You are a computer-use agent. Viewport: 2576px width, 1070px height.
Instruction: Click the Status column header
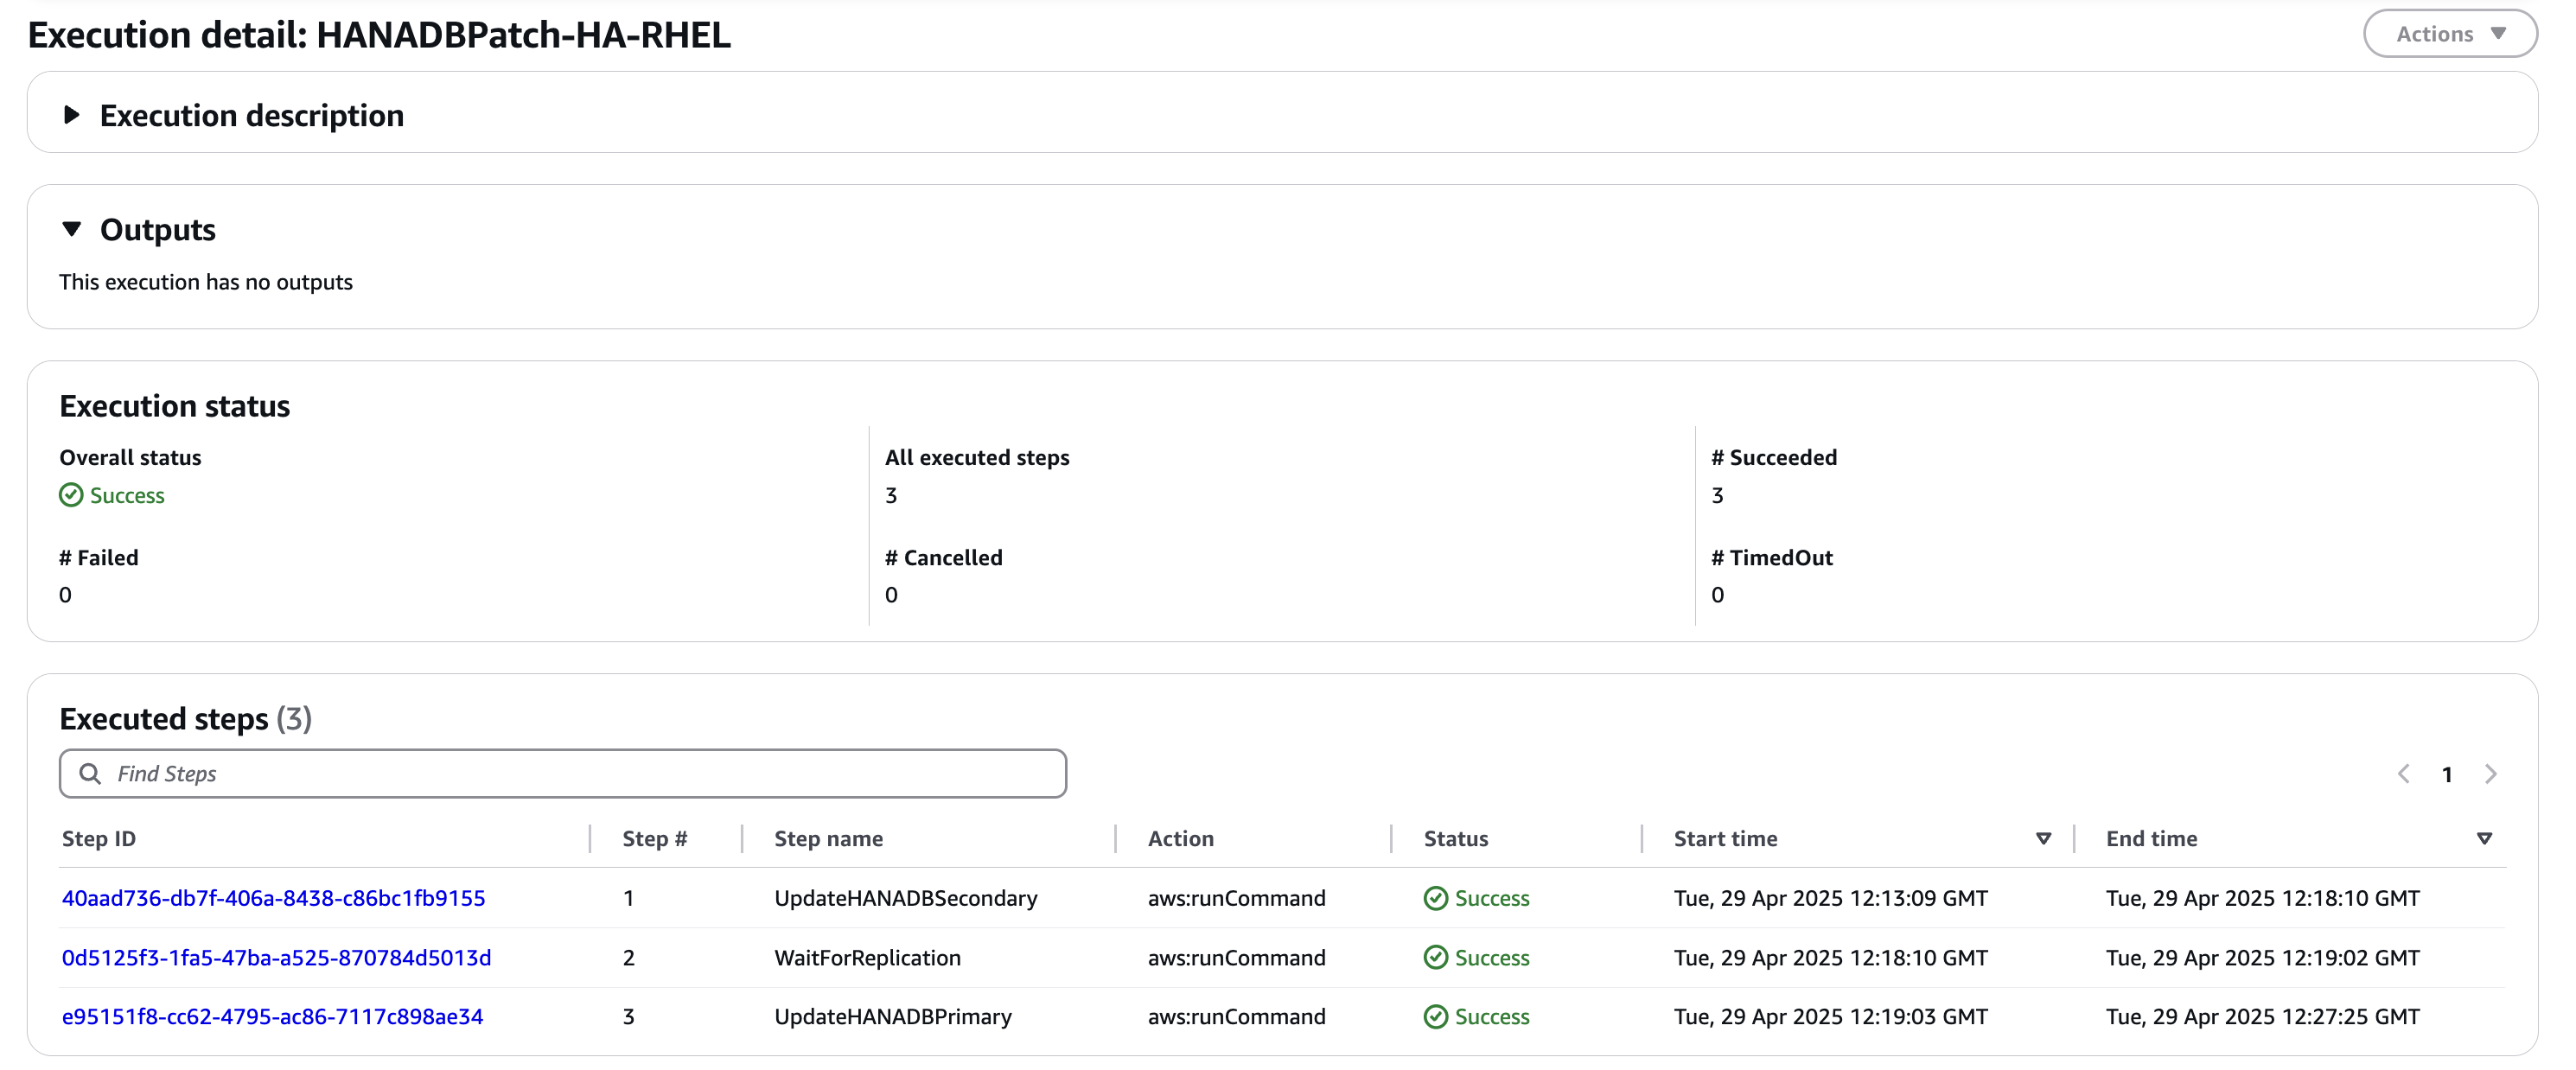click(1455, 838)
